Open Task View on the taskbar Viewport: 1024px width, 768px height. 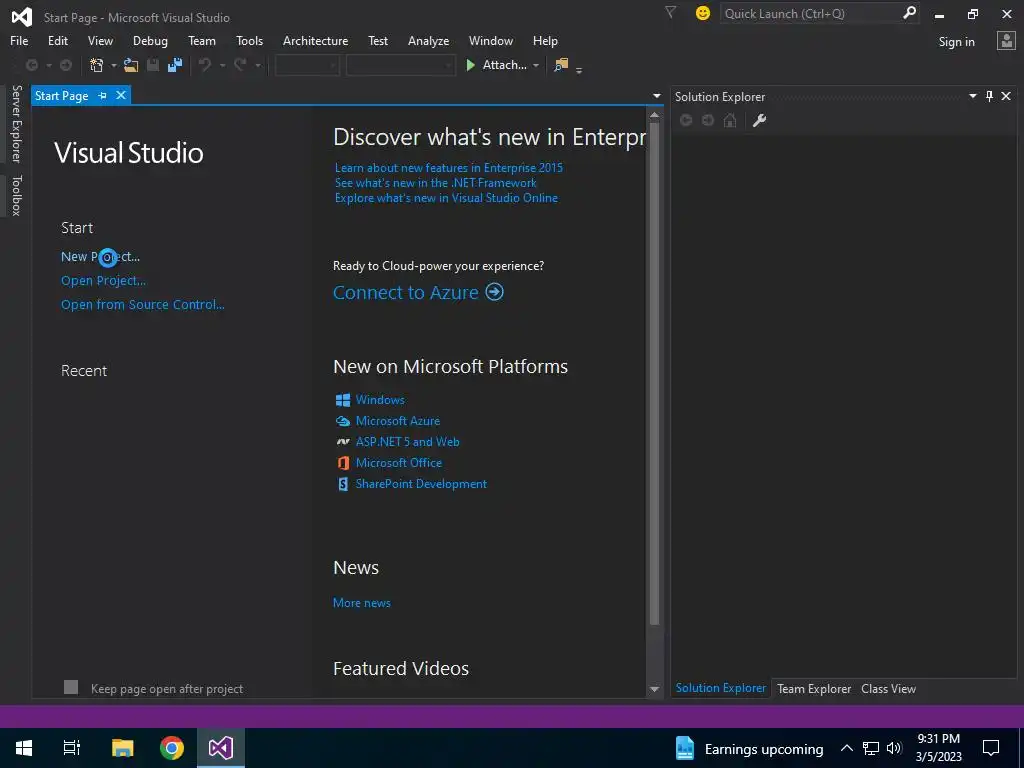click(72, 748)
